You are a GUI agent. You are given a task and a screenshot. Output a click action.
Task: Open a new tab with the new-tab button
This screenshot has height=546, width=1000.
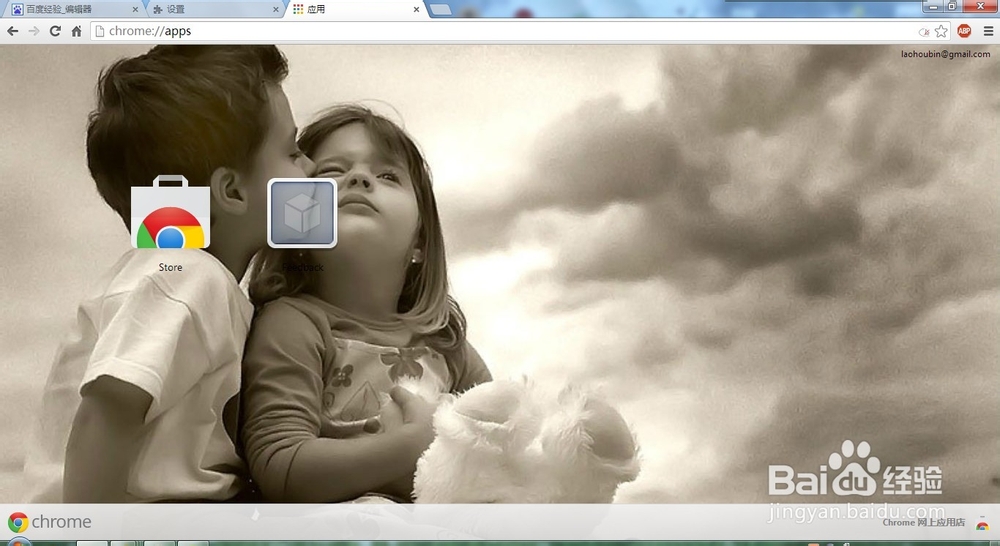click(x=440, y=10)
